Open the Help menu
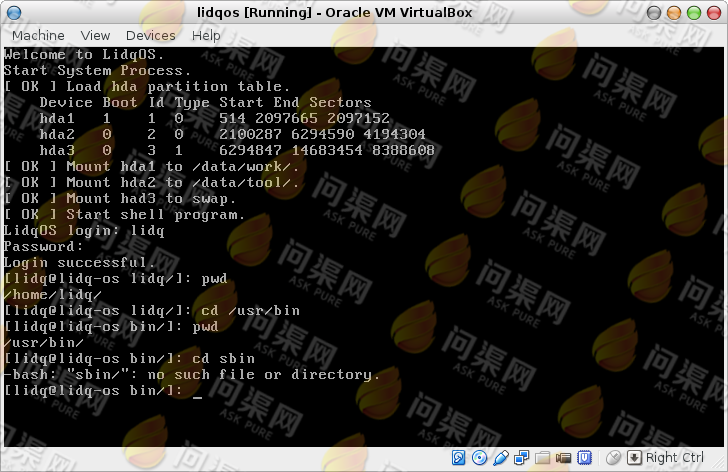Image resolution: width=728 pixels, height=472 pixels. (x=206, y=35)
